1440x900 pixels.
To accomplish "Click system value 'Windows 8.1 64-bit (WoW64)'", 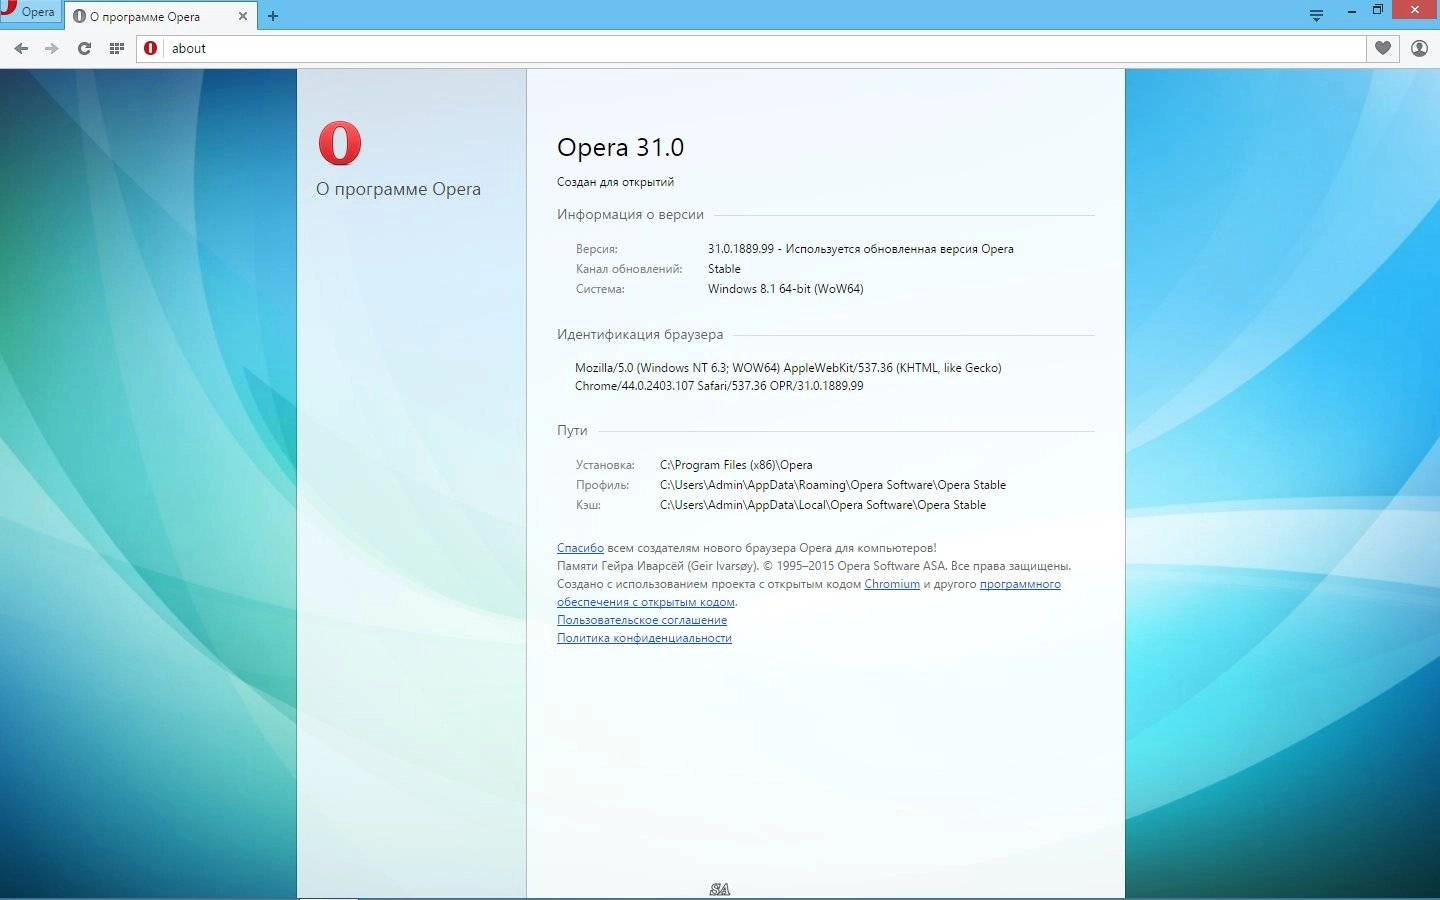I will [786, 289].
